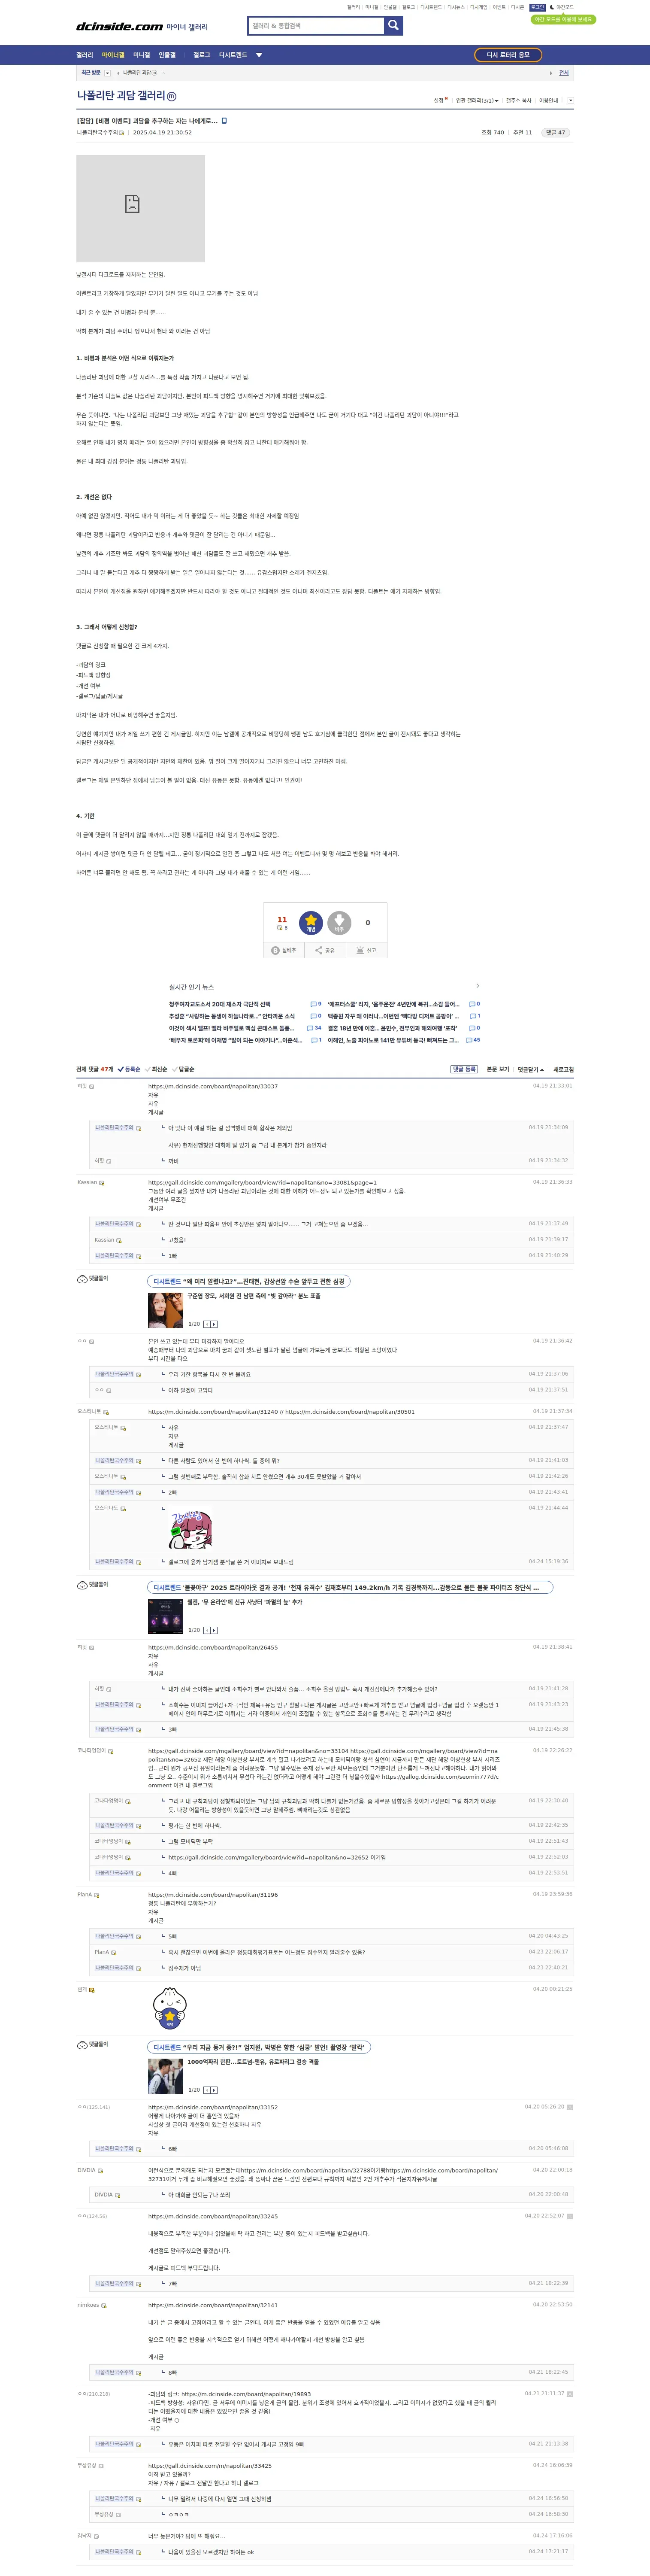Click the mobile icon next to post title
This screenshot has height=2576, width=650.
point(224,121)
